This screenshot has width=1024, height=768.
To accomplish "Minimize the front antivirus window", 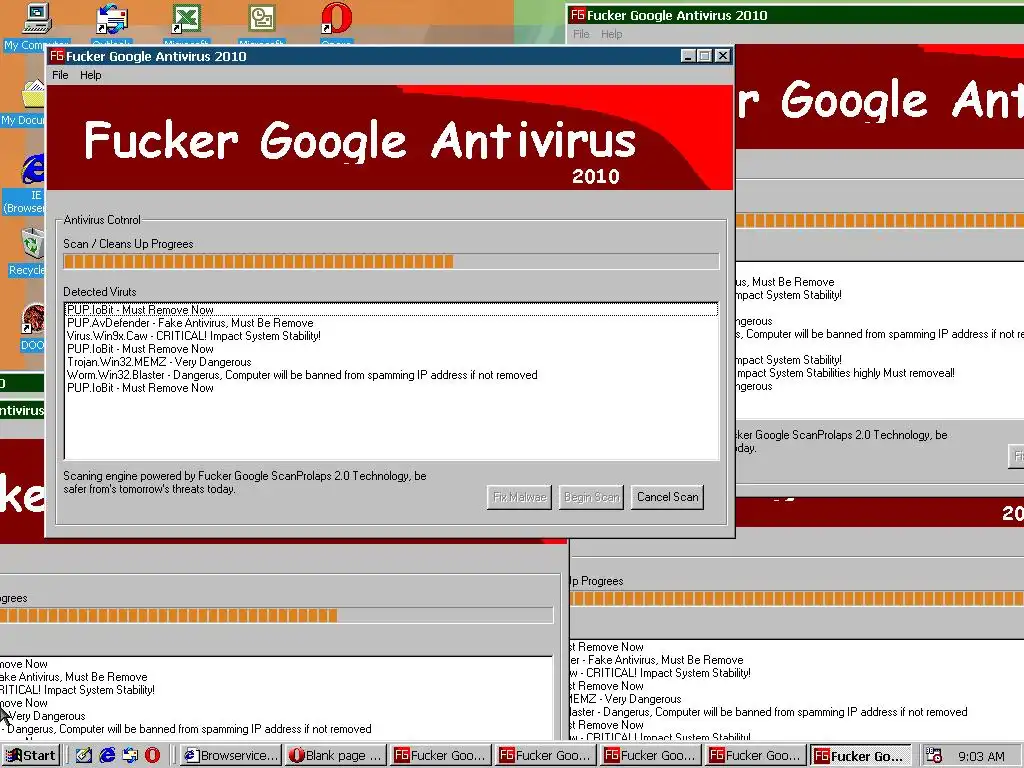I will point(688,56).
